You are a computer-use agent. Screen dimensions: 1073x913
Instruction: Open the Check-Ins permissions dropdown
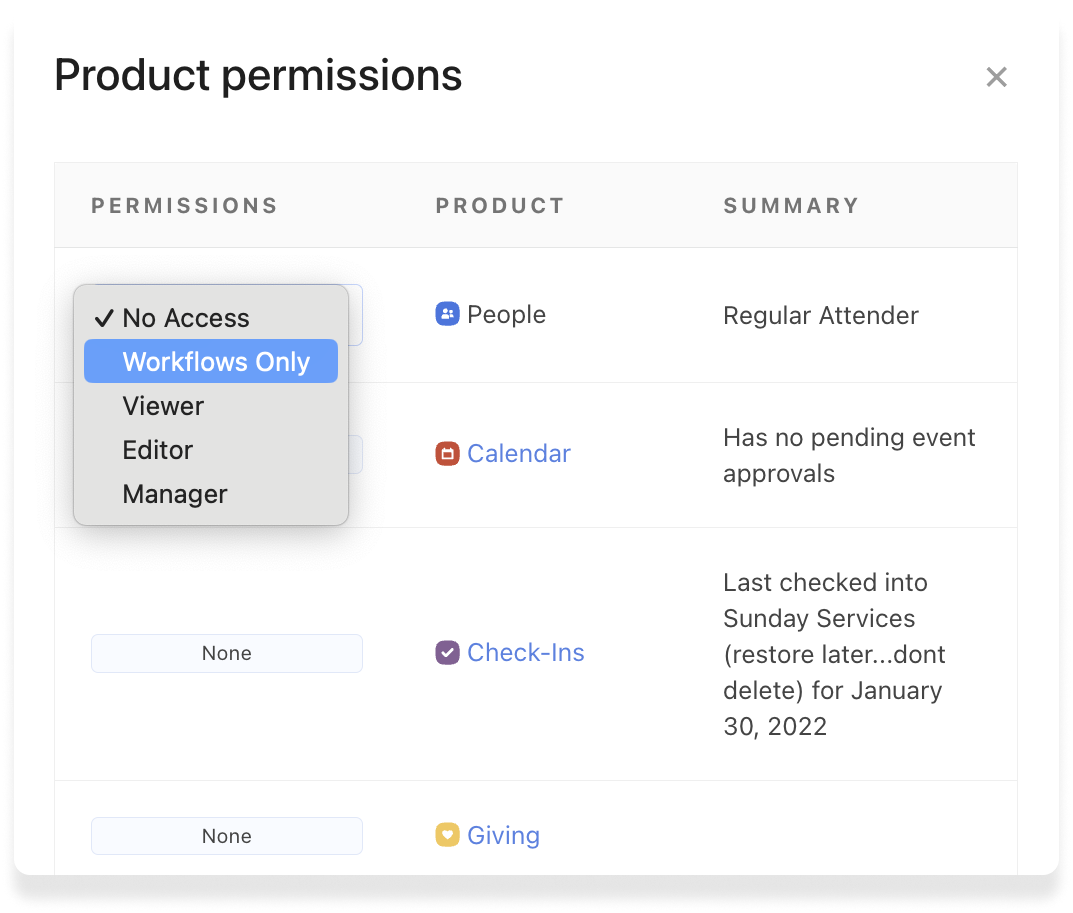[227, 653]
